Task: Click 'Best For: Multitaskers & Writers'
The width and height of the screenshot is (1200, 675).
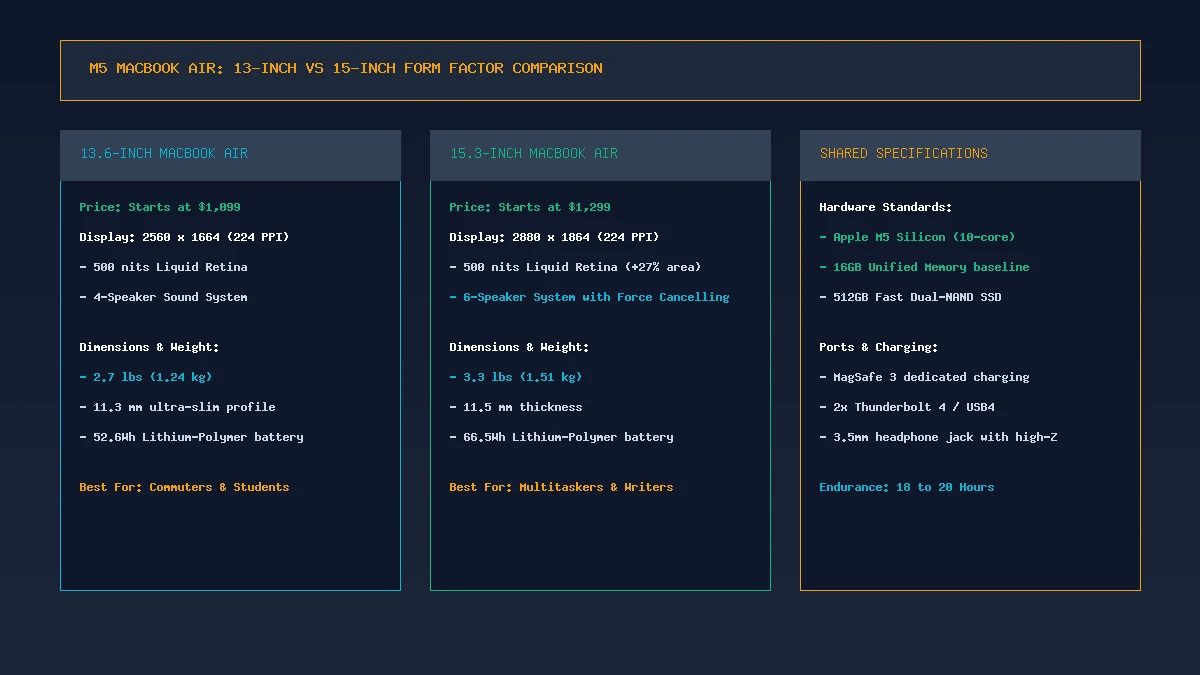Action: point(561,487)
